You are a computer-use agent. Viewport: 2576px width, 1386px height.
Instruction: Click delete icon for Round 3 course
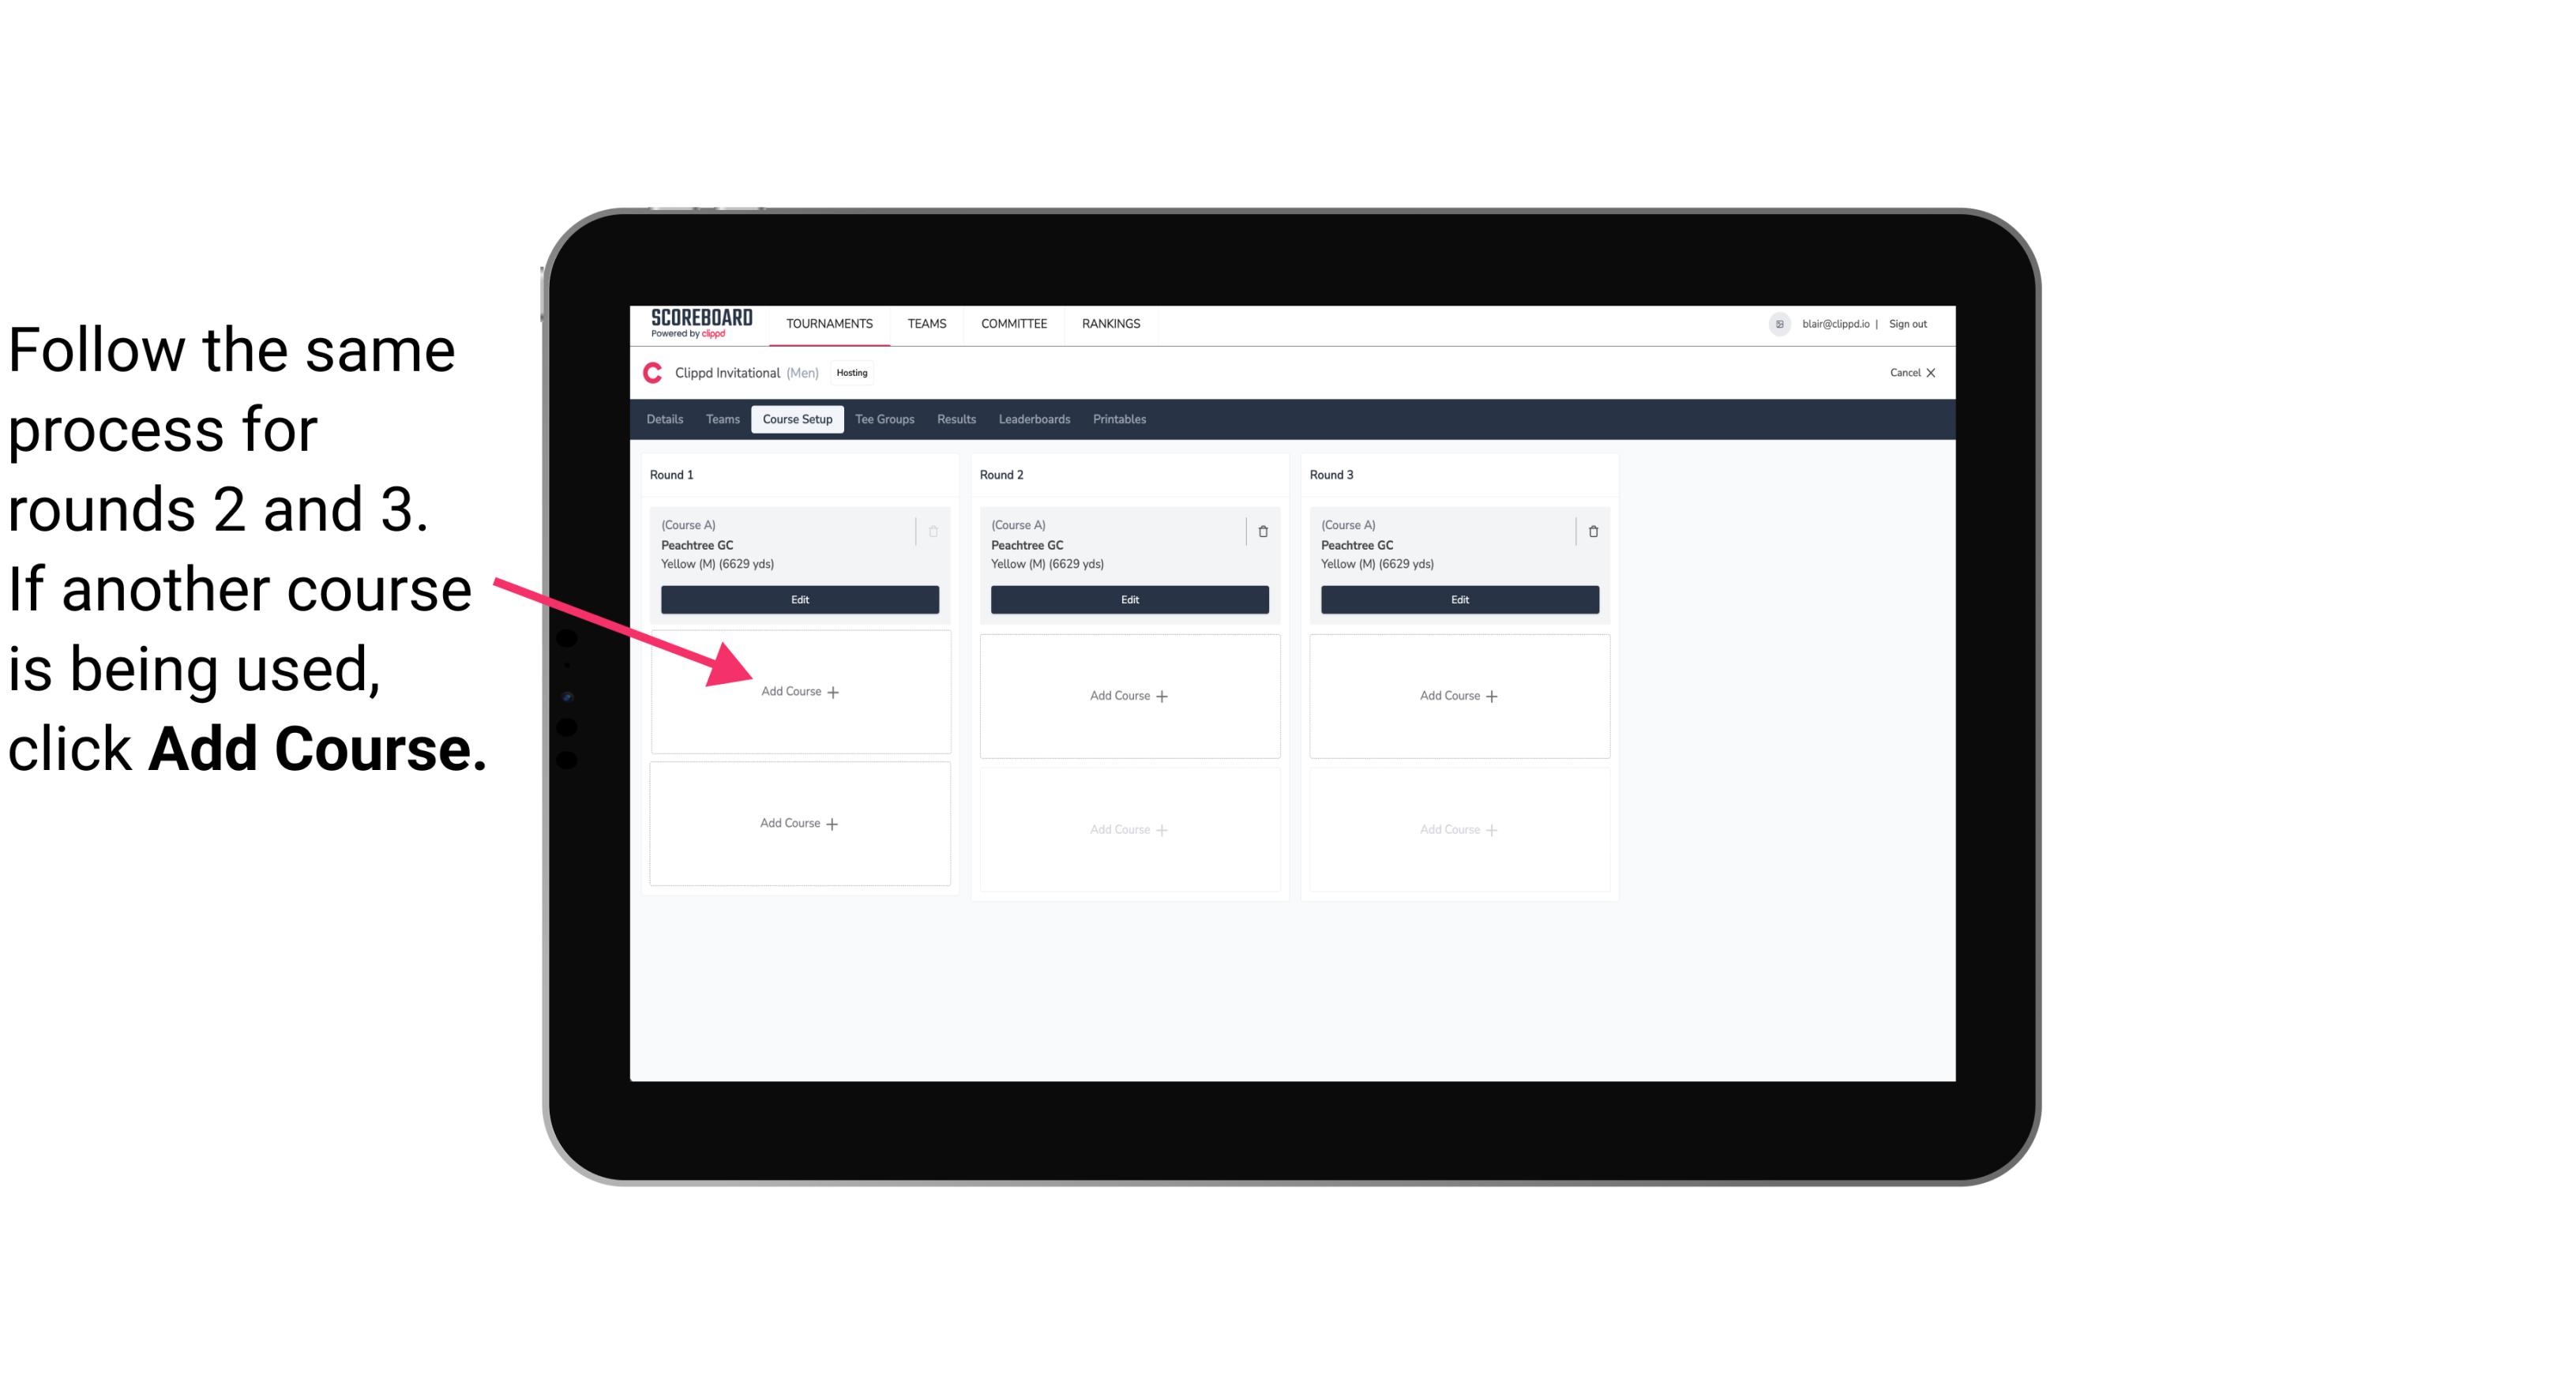point(1590,531)
